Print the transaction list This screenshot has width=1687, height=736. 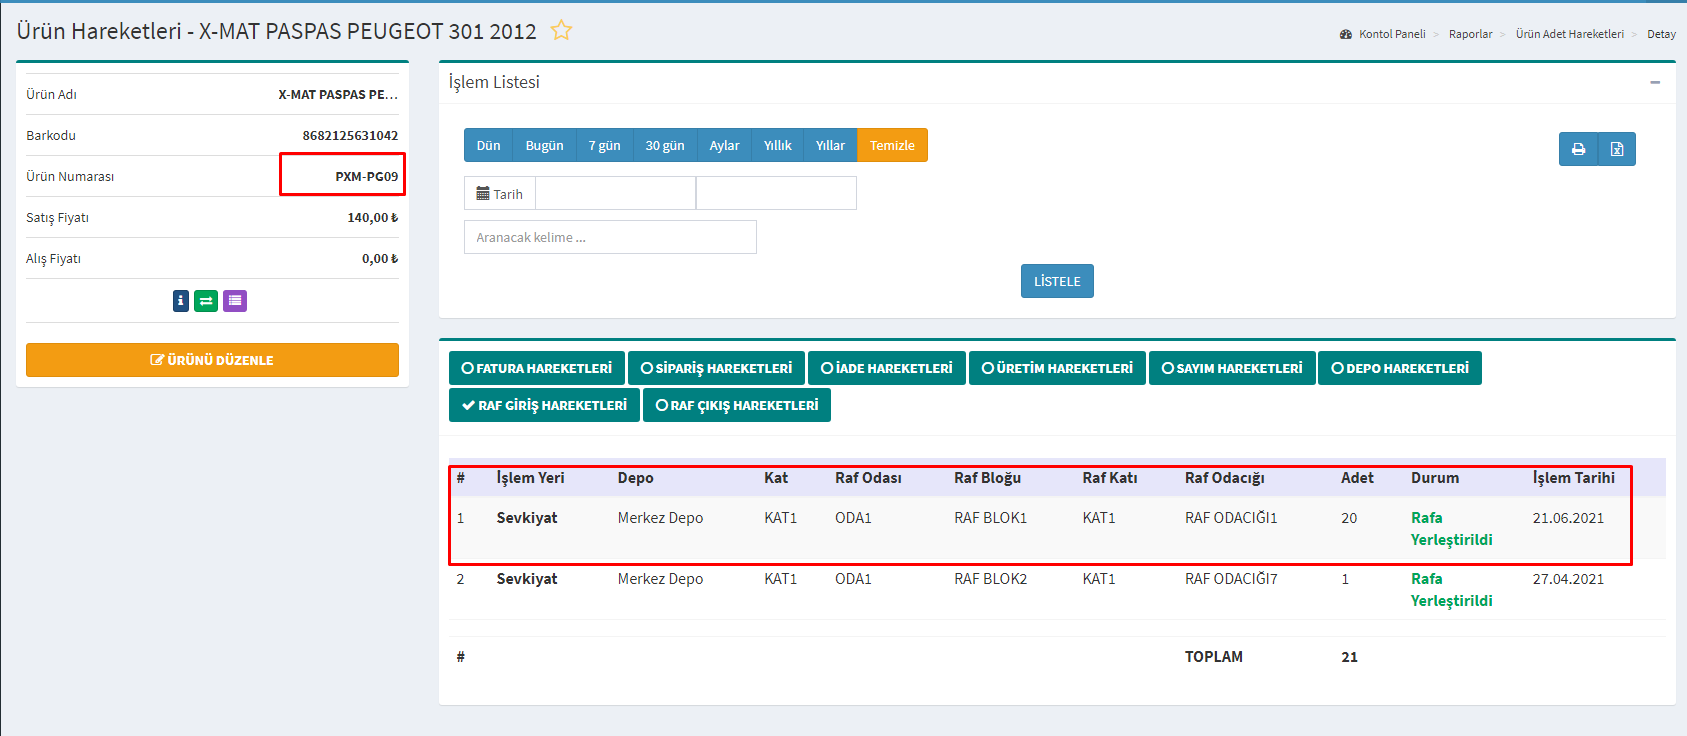point(1578,149)
